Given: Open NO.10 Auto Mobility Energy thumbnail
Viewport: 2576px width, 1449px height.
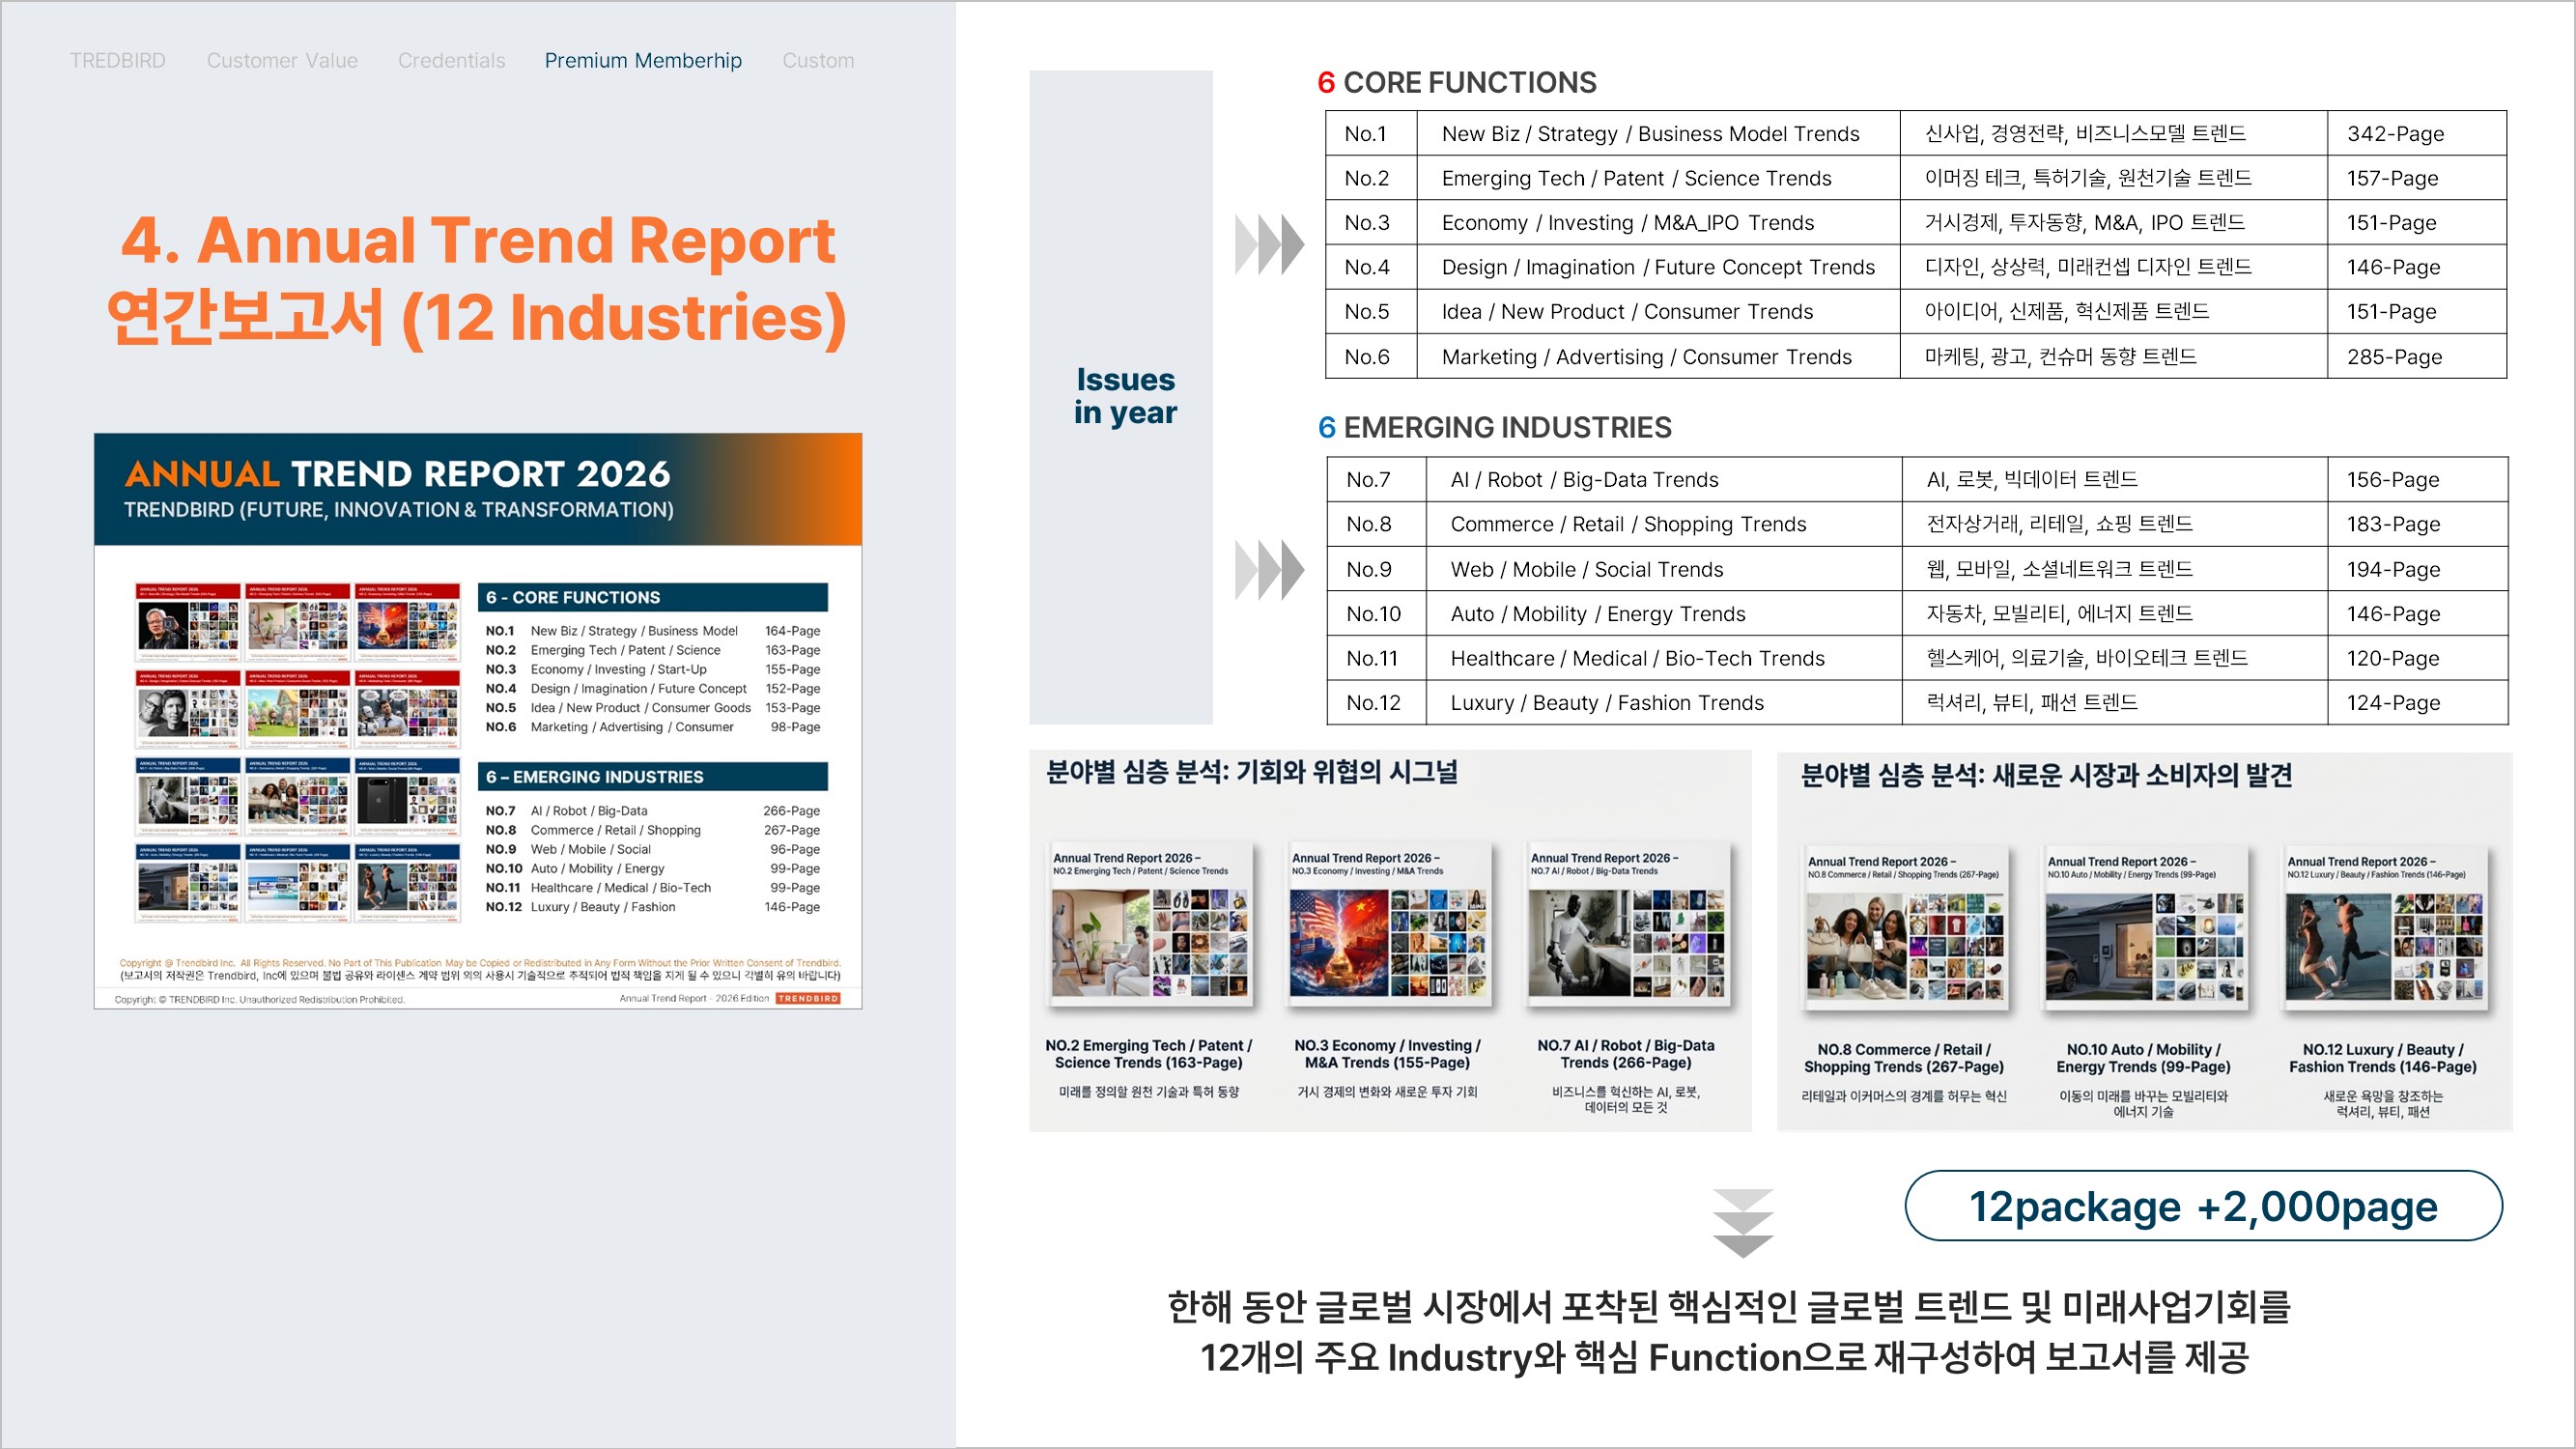Looking at the screenshot, I should coord(2144,928).
